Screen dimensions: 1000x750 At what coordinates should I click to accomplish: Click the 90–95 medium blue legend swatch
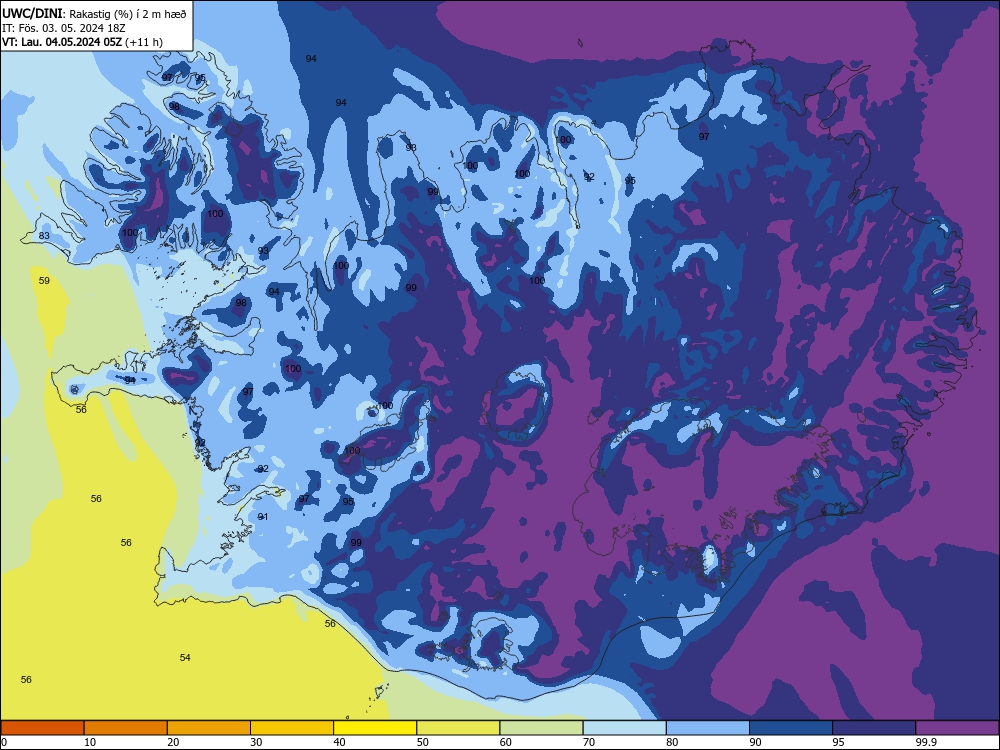(x=791, y=728)
